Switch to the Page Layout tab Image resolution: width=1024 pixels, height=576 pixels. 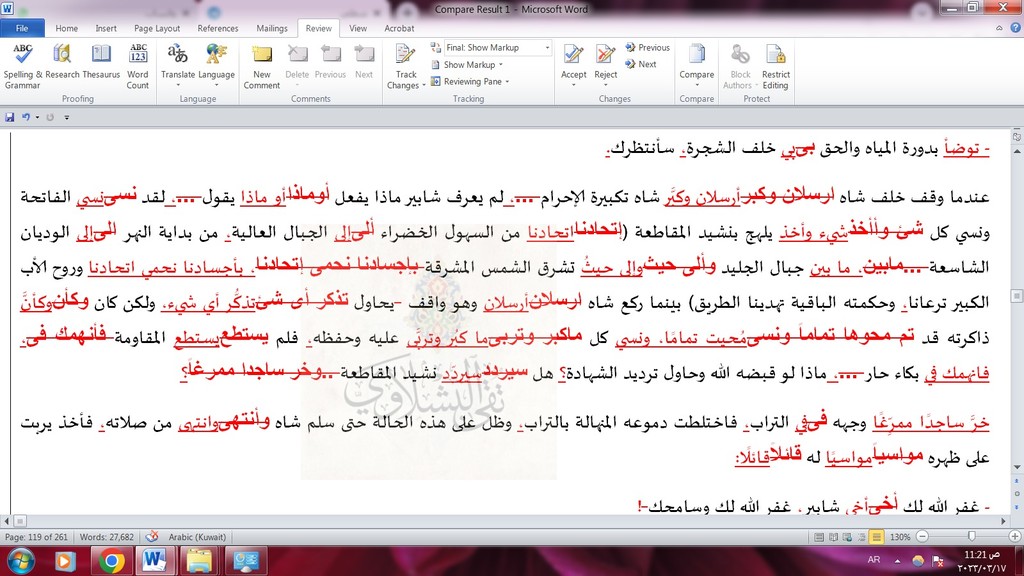[x=157, y=28]
